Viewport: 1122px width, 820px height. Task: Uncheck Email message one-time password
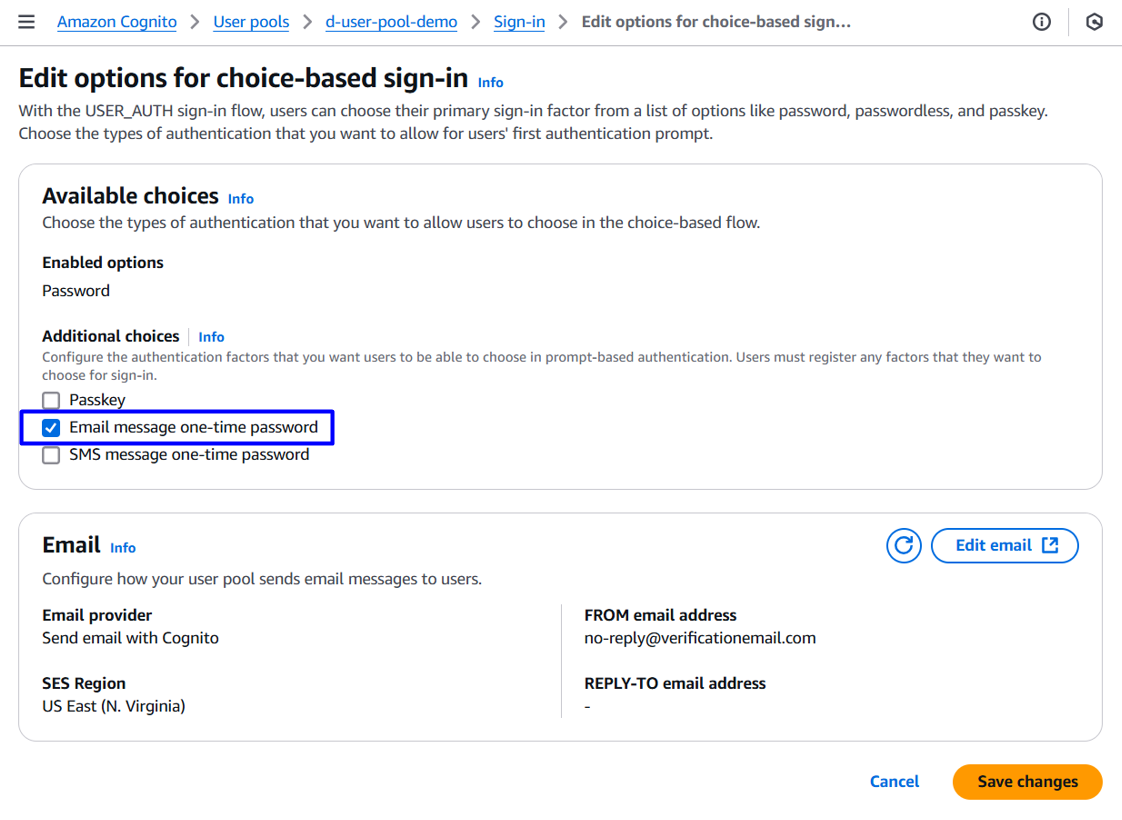pos(51,428)
